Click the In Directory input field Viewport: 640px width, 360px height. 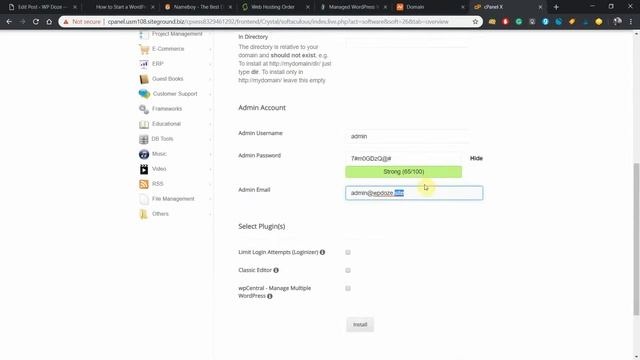pyautogui.click(x=407, y=41)
